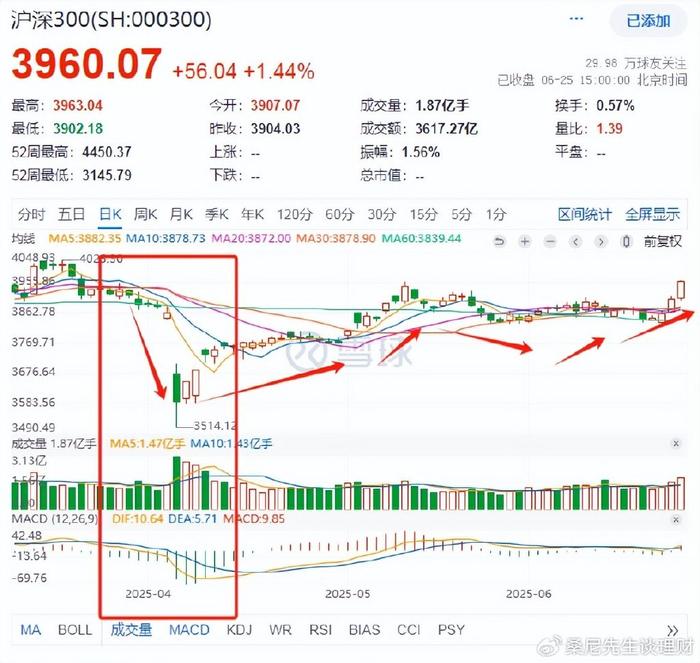This screenshot has width=700, height=663.
Task: Toggle the BIAS indicator
Action: point(364,630)
